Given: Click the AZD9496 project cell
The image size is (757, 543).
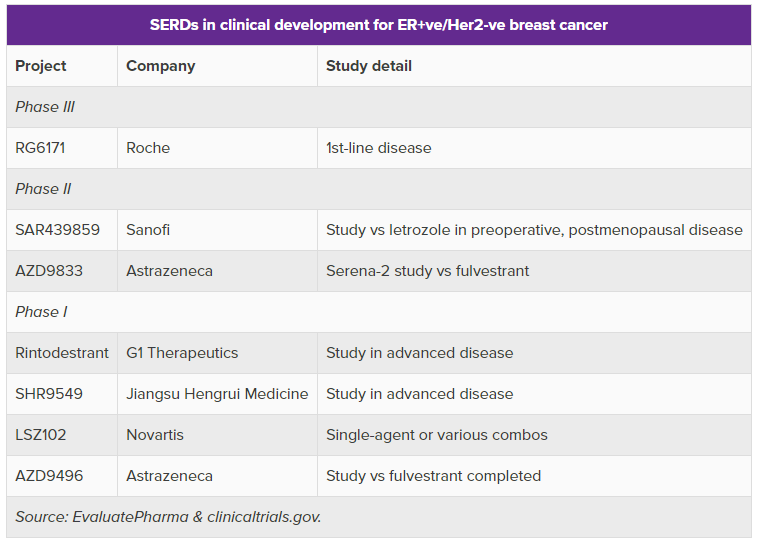Looking at the screenshot, I should [49, 476].
